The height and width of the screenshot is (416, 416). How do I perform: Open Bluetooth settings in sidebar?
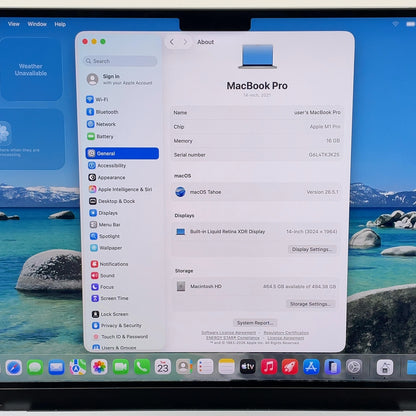click(x=102, y=112)
